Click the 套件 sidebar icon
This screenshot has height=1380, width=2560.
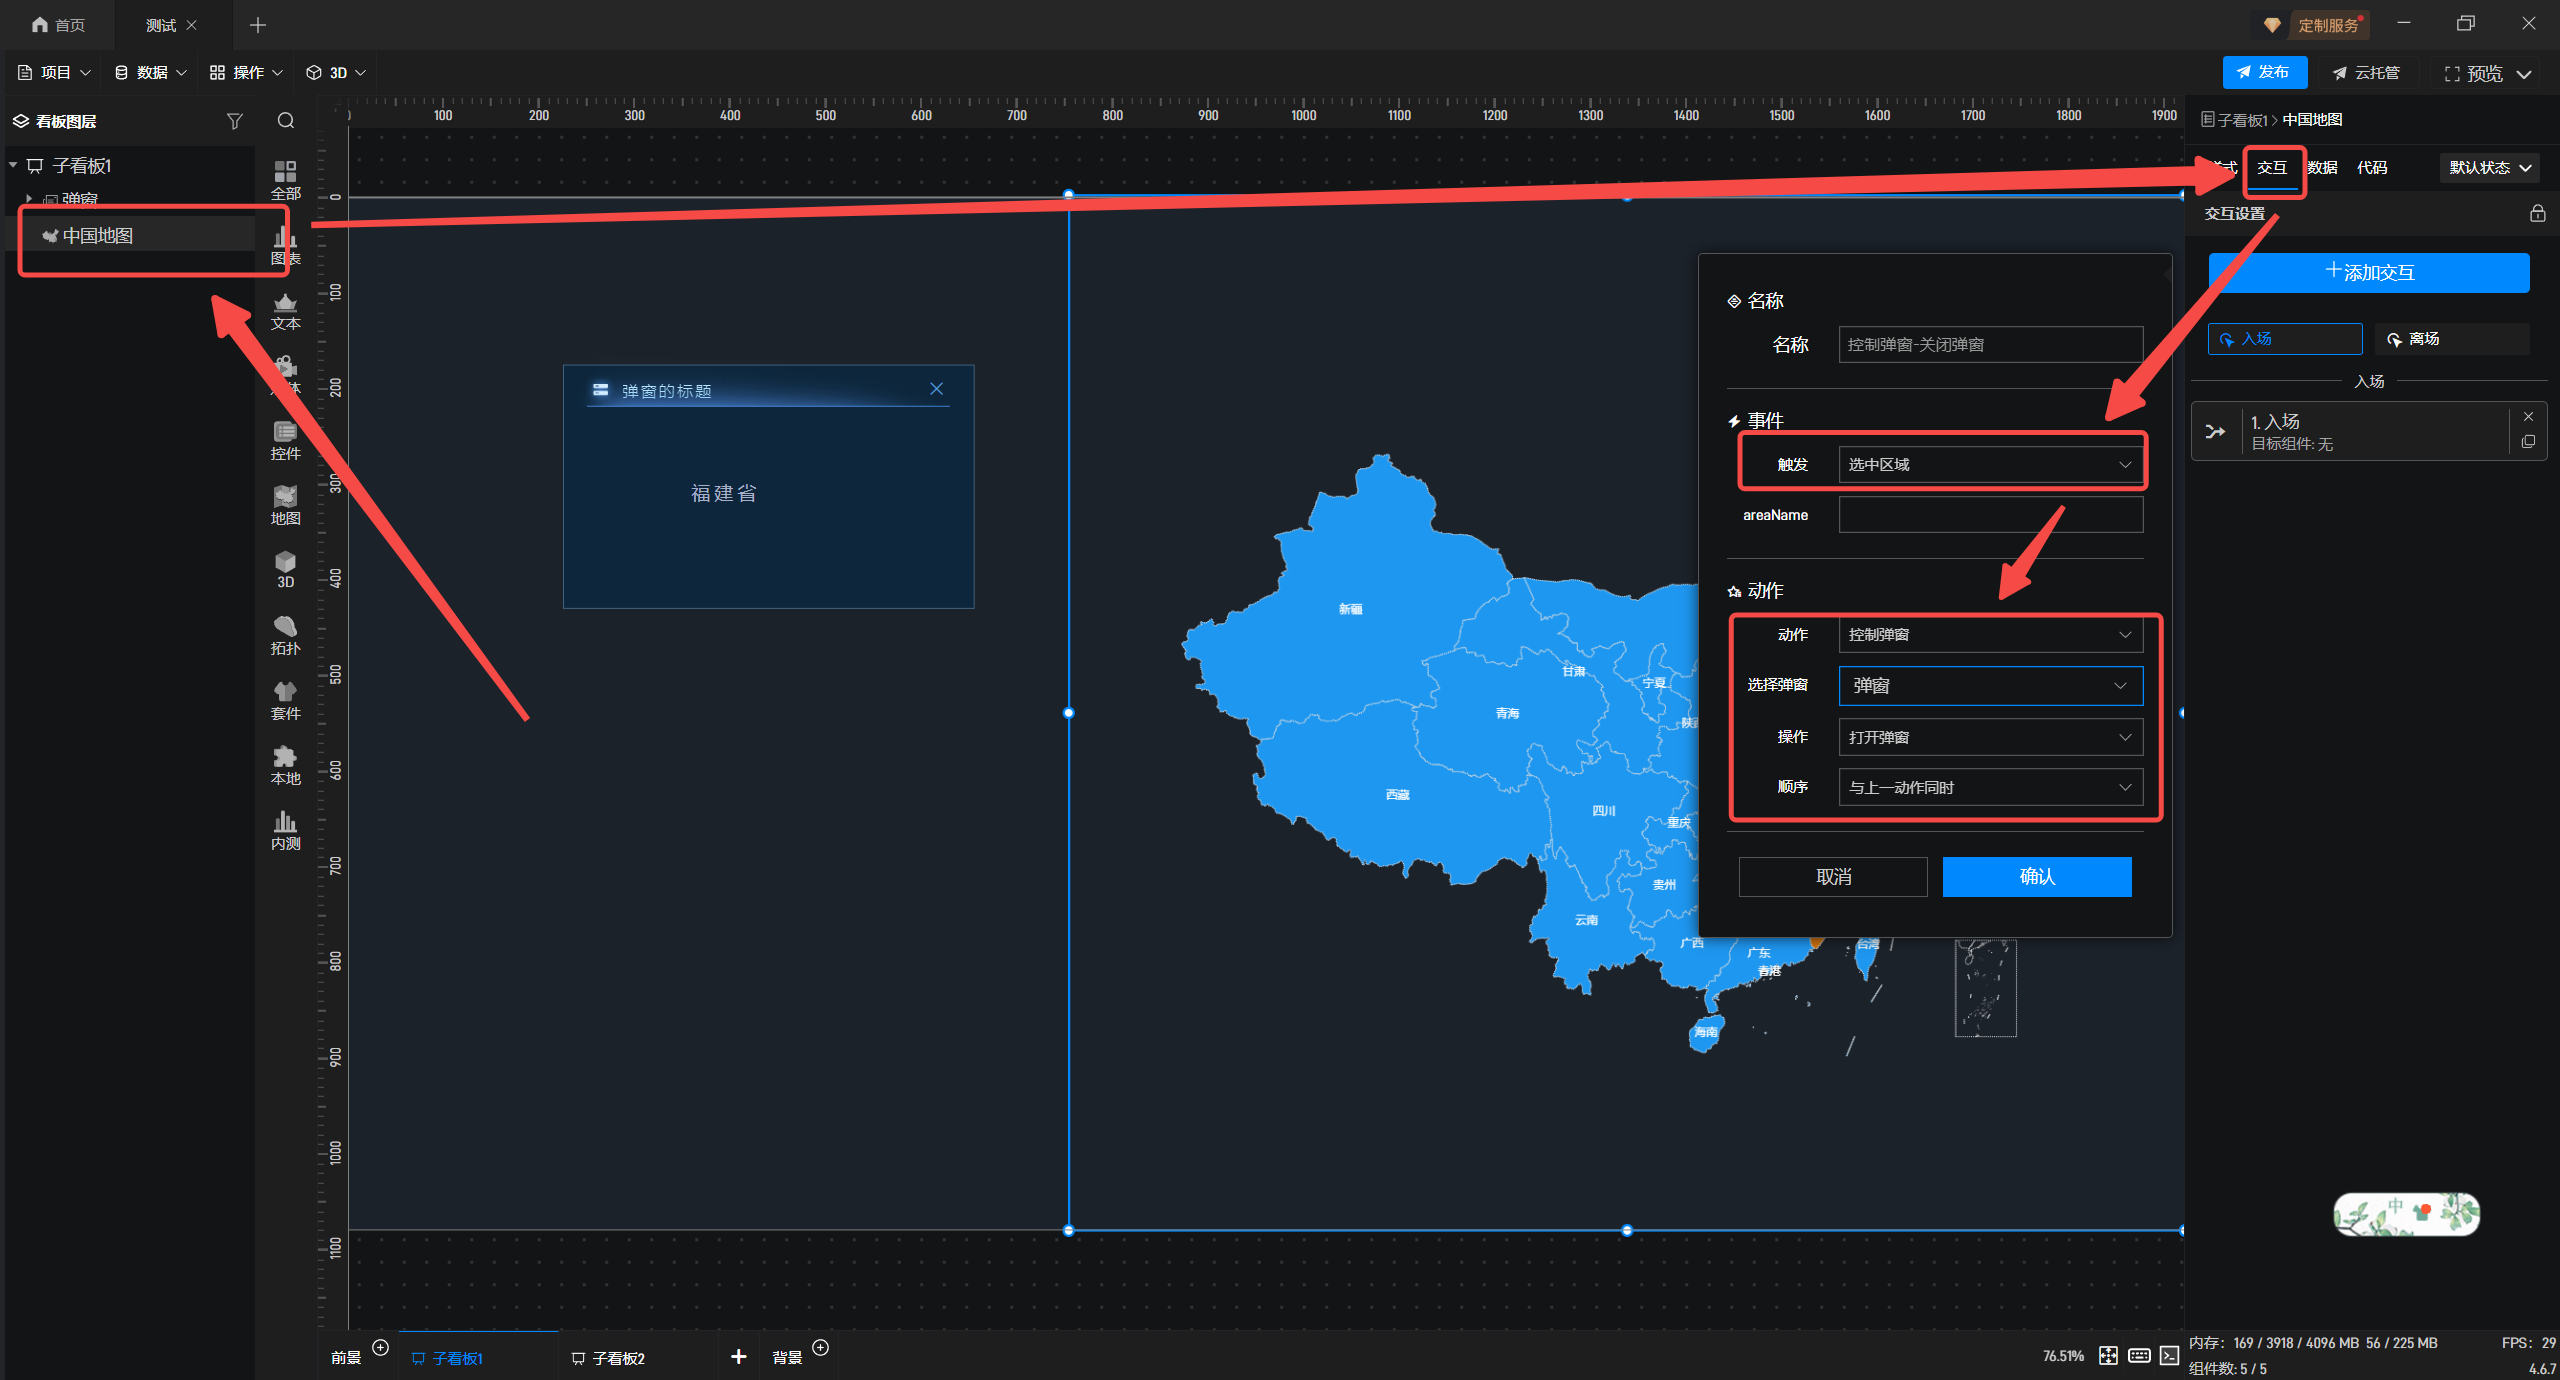click(285, 699)
